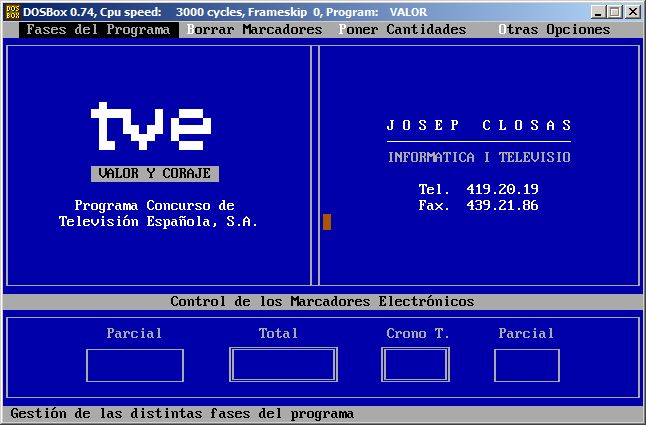Open the Fases del Programa menu
Image resolution: width=646 pixels, height=425 pixels.
(98, 30)
